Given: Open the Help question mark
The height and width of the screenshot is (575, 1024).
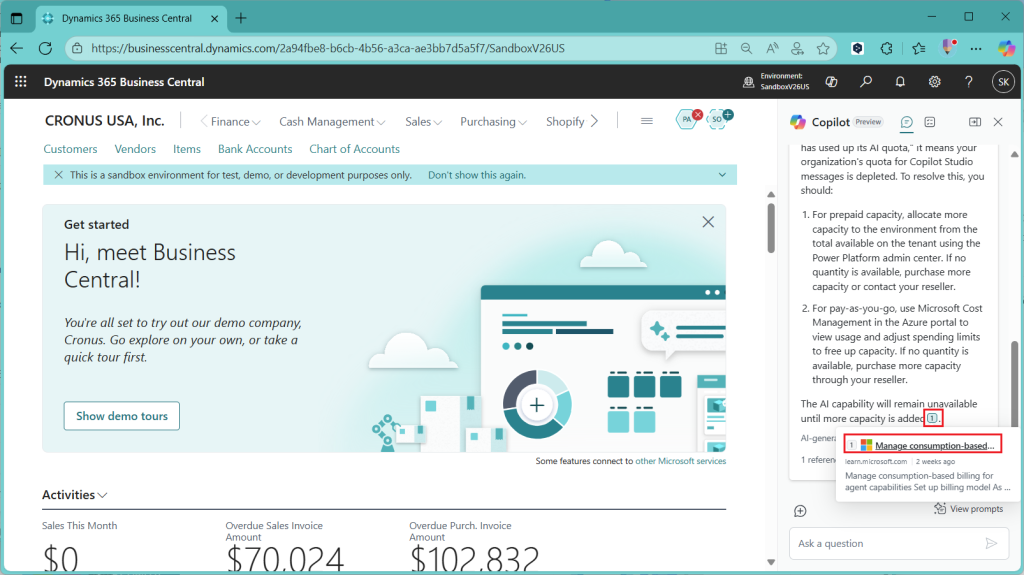Looking at the screenshot, I should 968,82.
